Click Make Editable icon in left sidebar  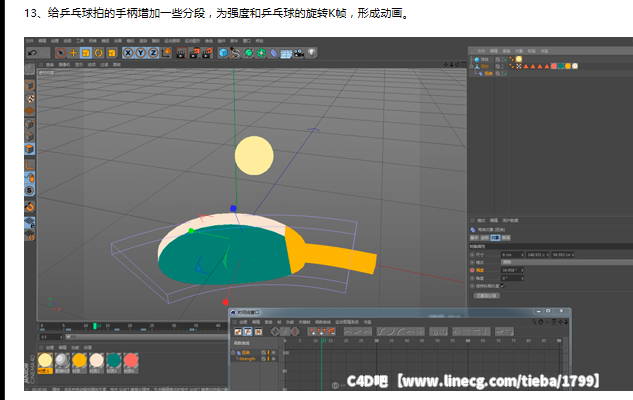(x=29, y=69)
